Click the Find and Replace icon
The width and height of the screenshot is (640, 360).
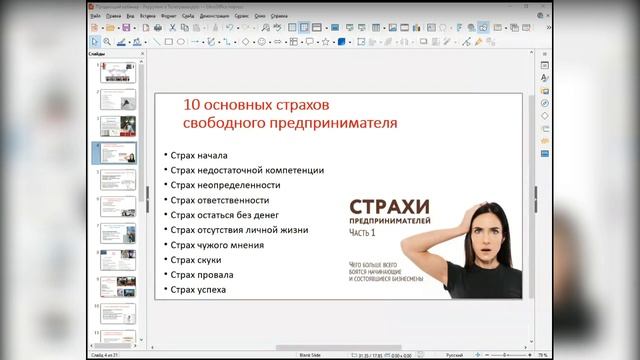266,27
